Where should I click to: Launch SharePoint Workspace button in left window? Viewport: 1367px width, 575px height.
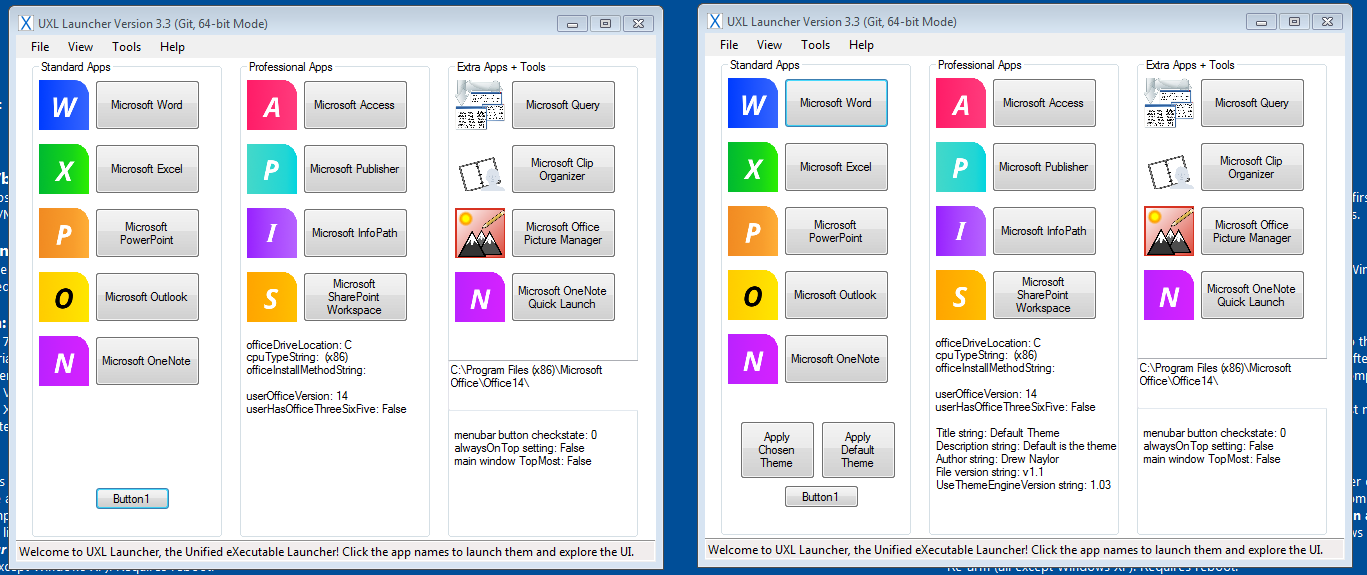pyautogui.click(x=355, y=297)
